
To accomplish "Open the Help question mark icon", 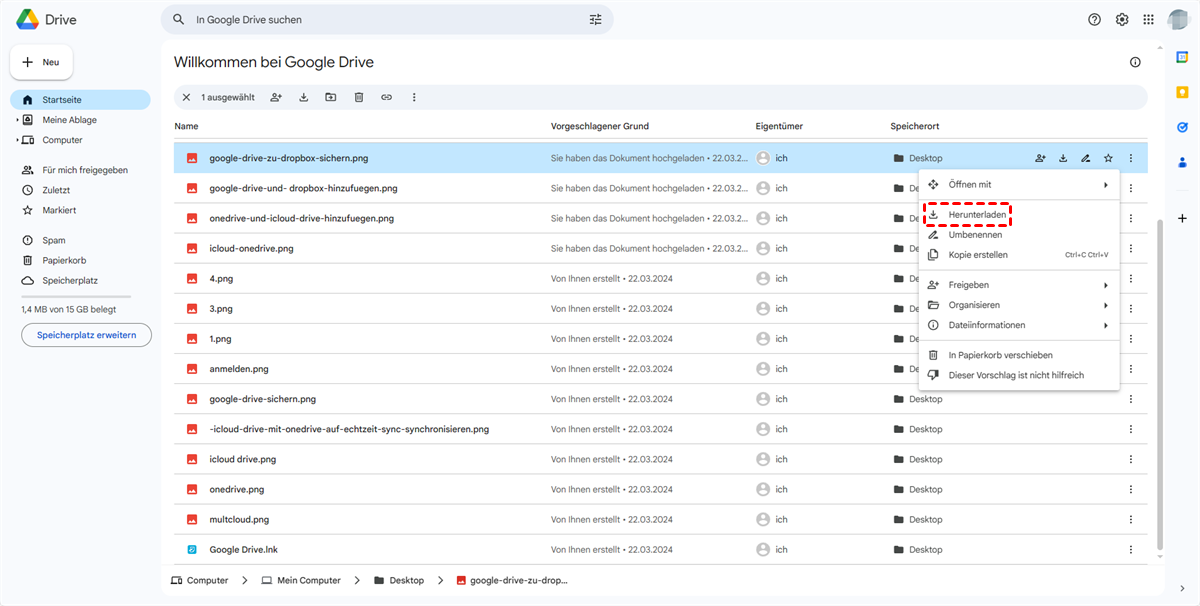I will 1094,19.
